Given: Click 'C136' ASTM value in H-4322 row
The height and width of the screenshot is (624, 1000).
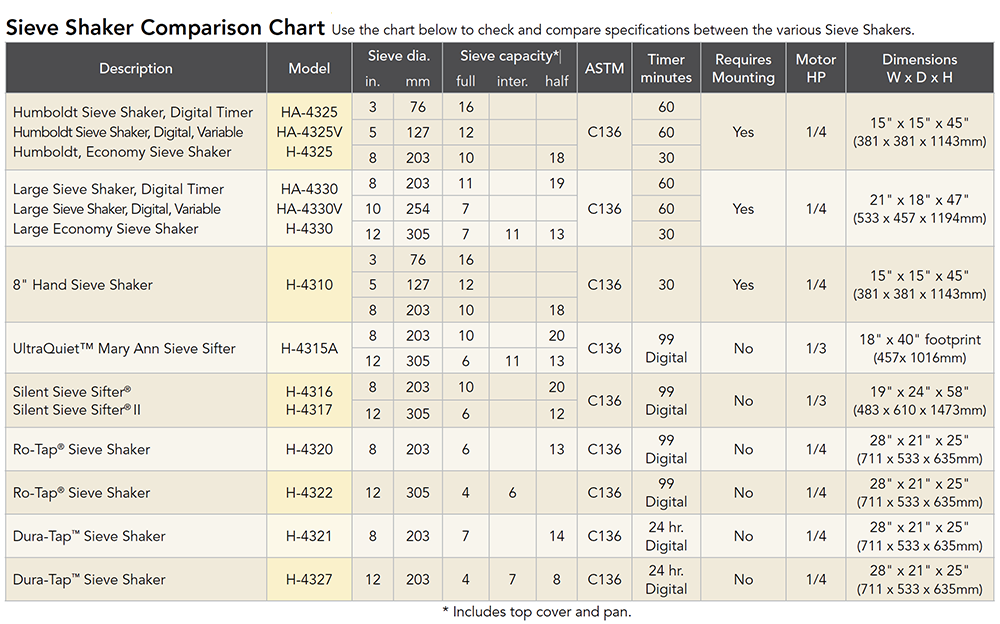Looking at the screenshot, I should coord(605,493).
